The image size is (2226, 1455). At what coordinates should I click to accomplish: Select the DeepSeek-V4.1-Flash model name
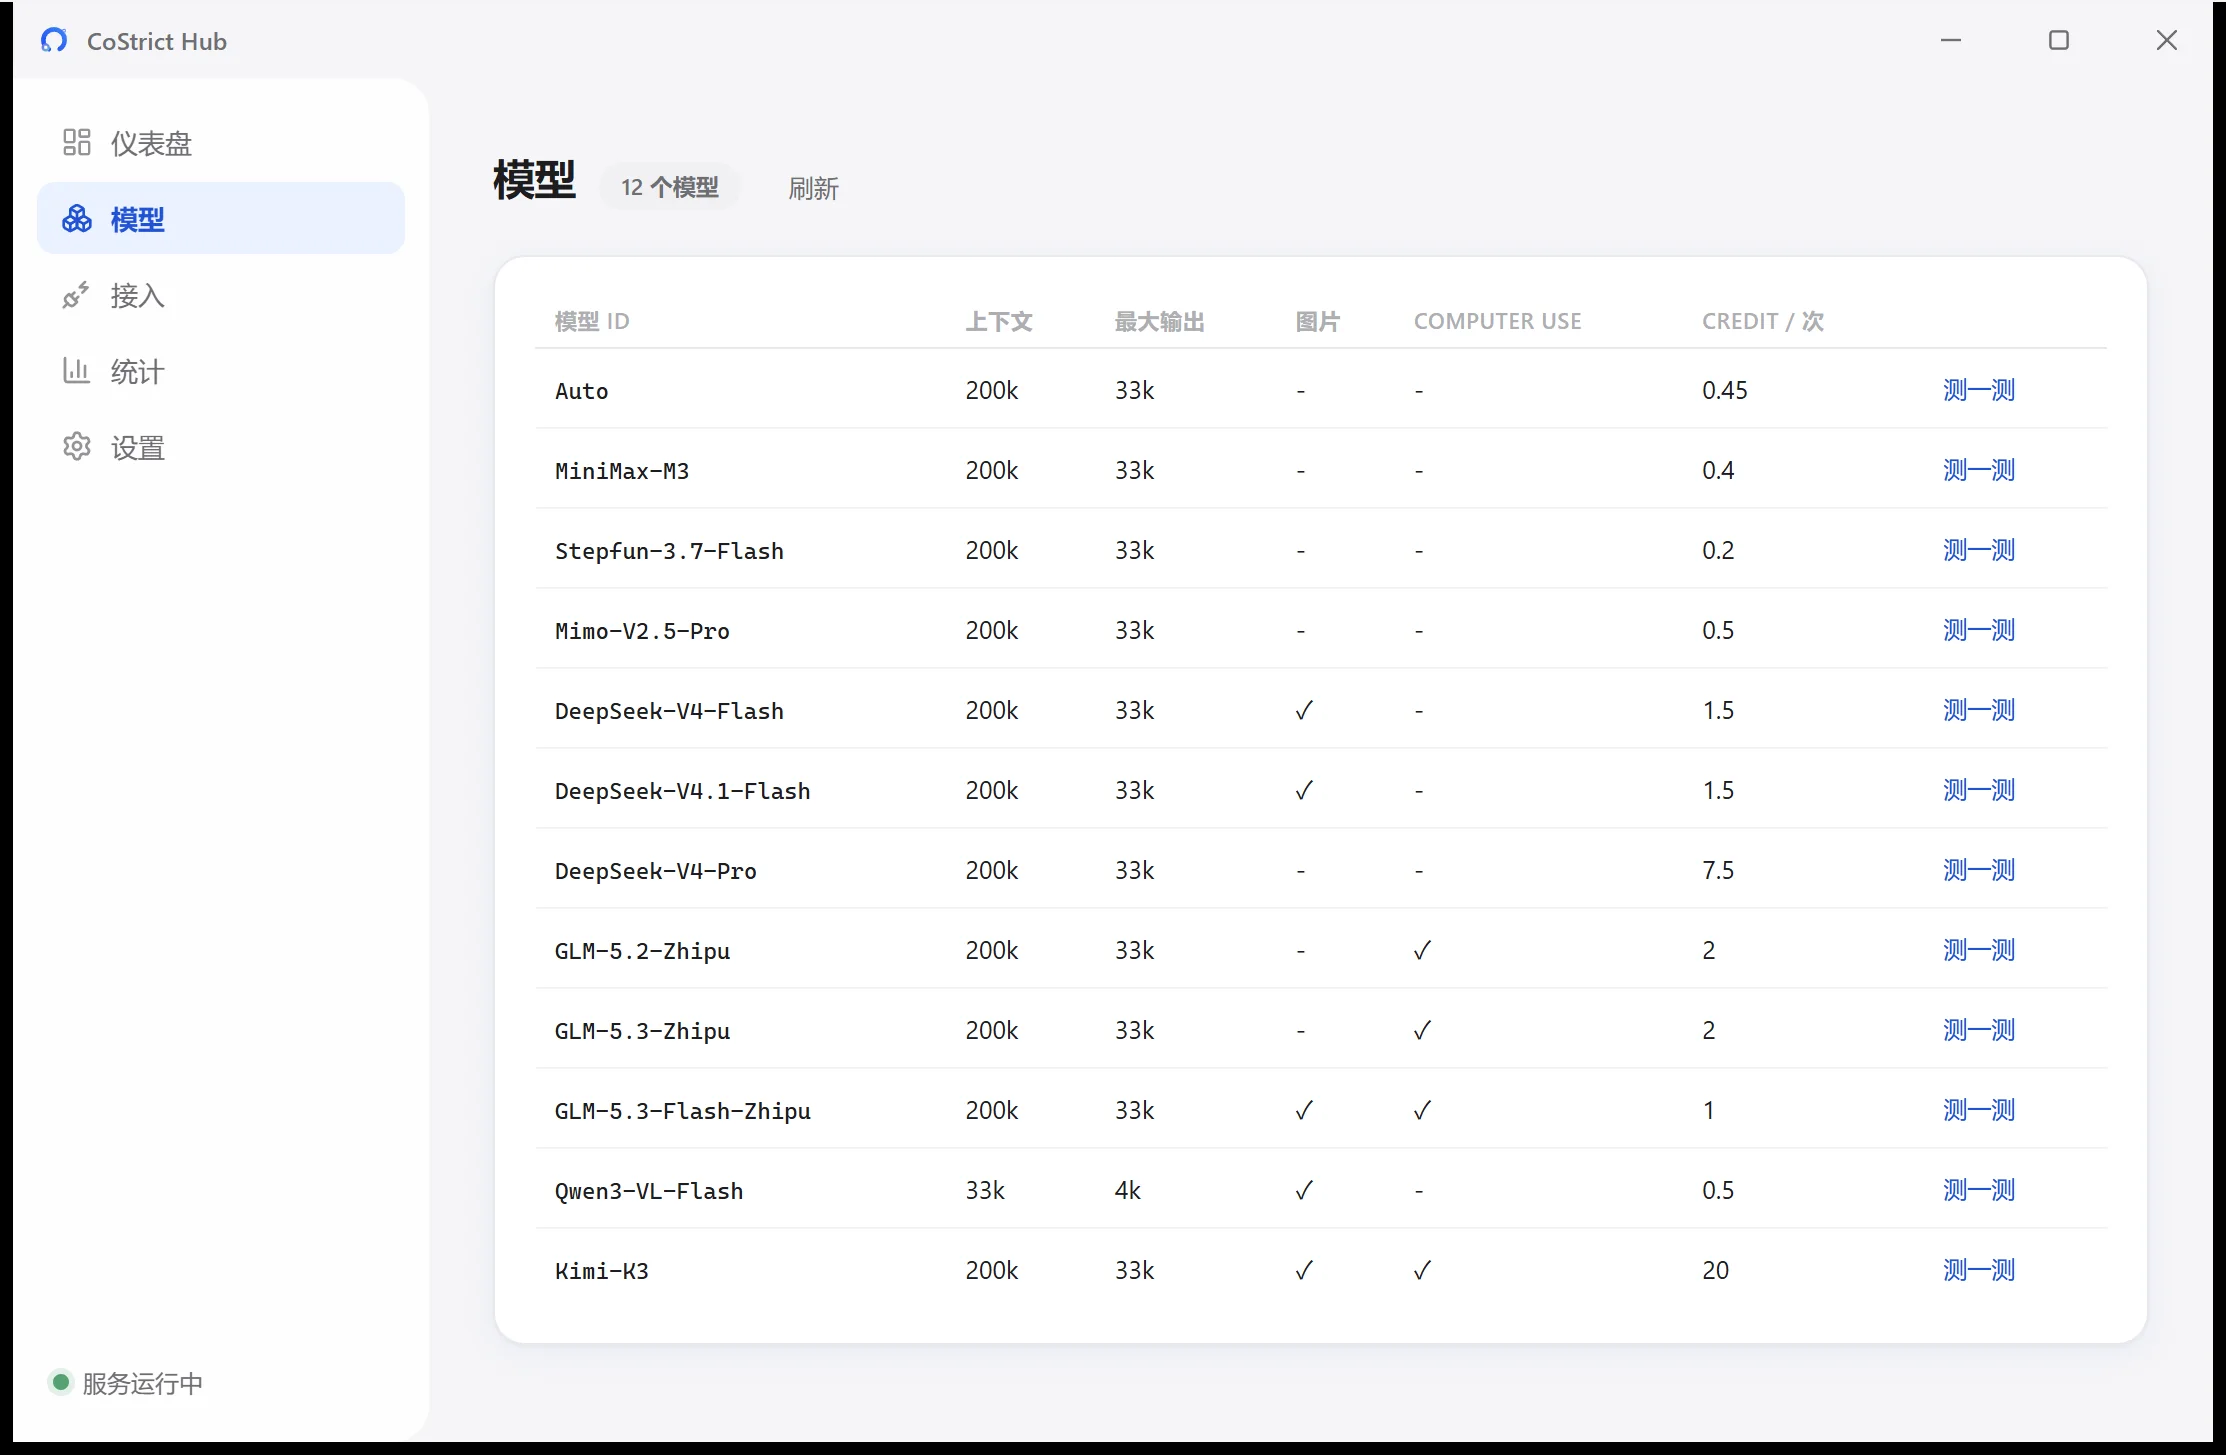tap(683, 791)
